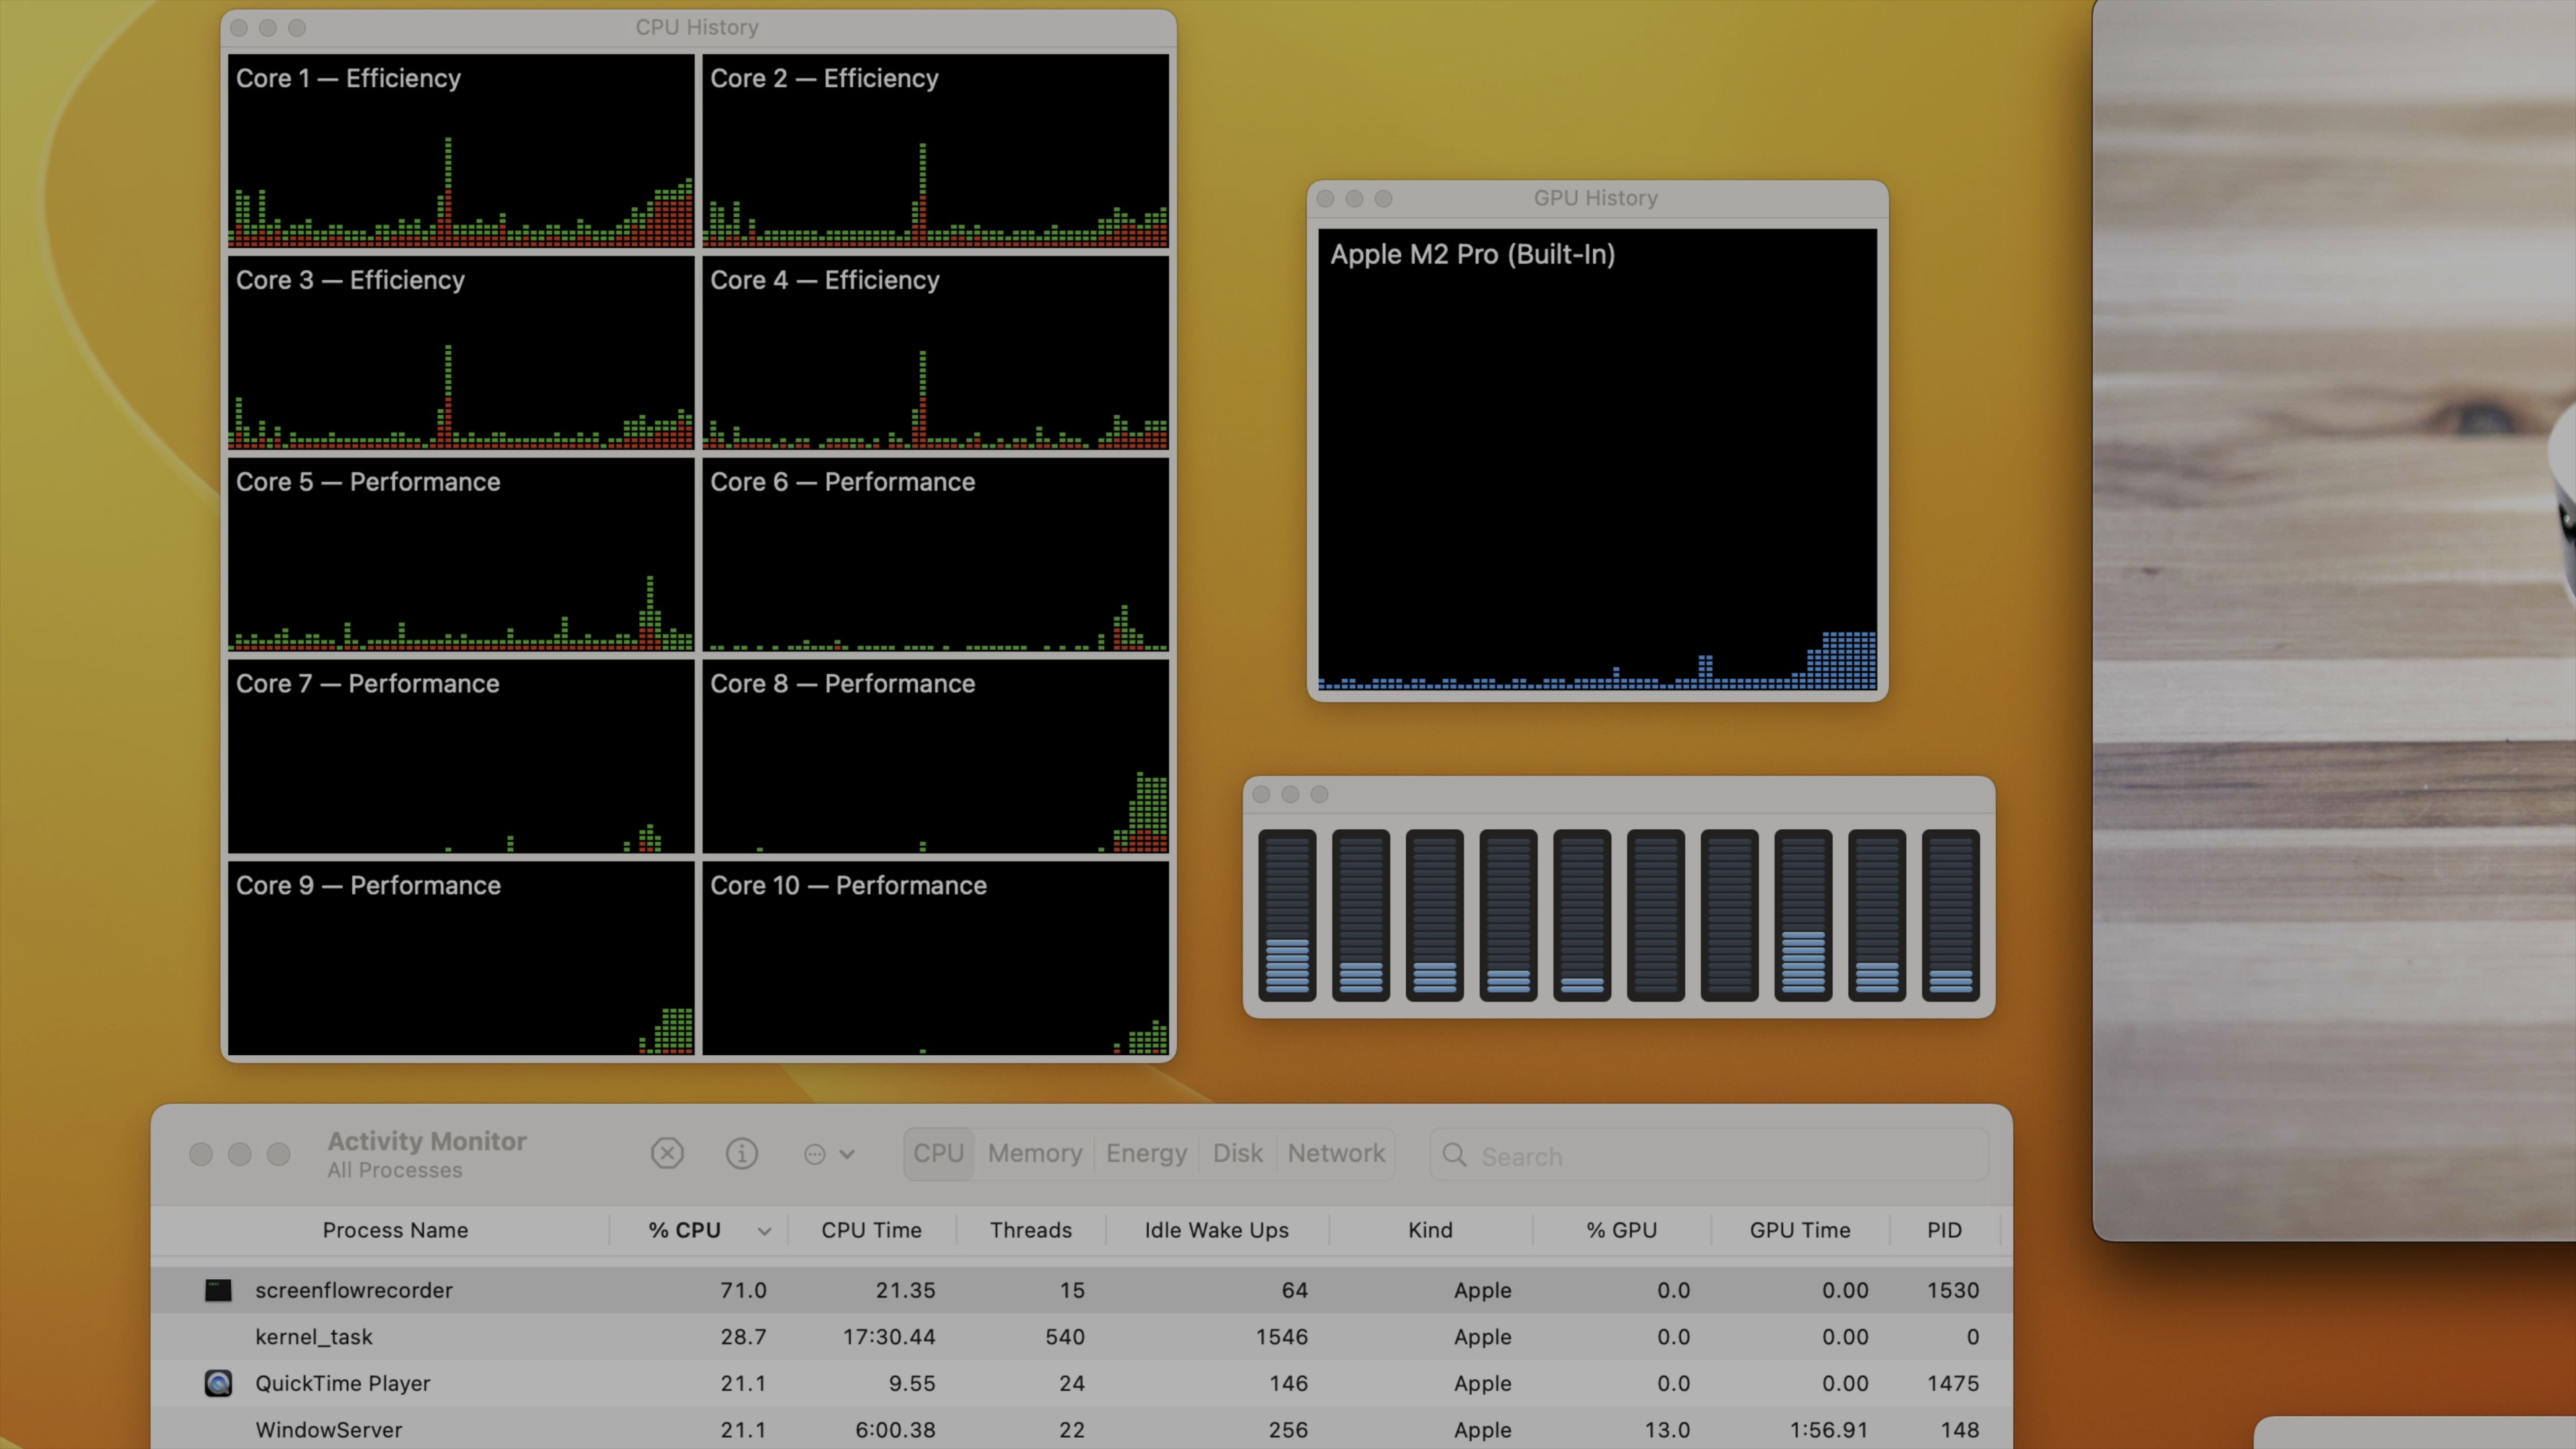Toggle the % CPU sort order arrow
Image resolution: width=2576 pixels, height=1449 pixels.
(764, 1231)
